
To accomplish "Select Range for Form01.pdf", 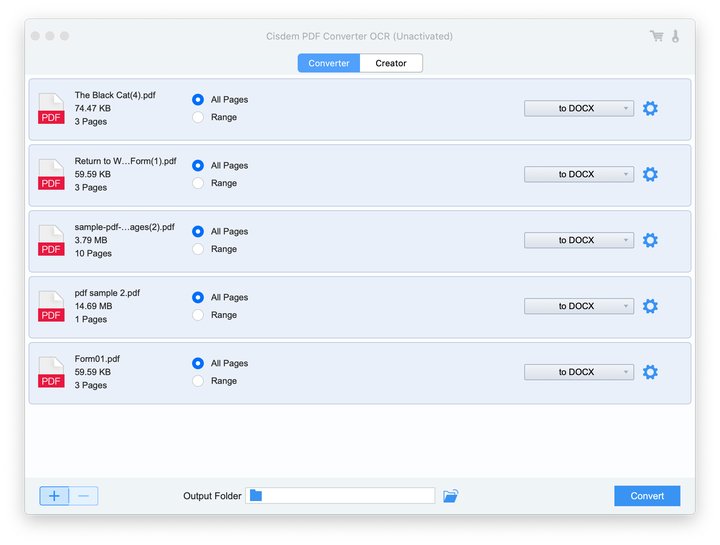I will [x=198, y=381].
